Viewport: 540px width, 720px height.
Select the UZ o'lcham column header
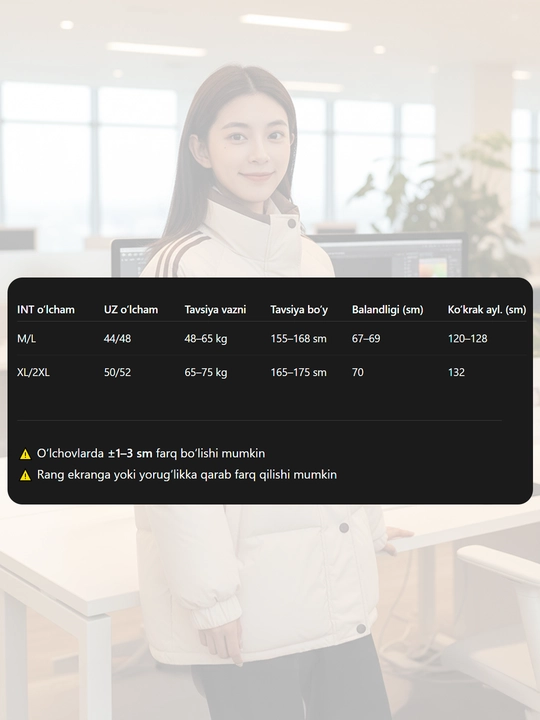(x=131, y=309)
